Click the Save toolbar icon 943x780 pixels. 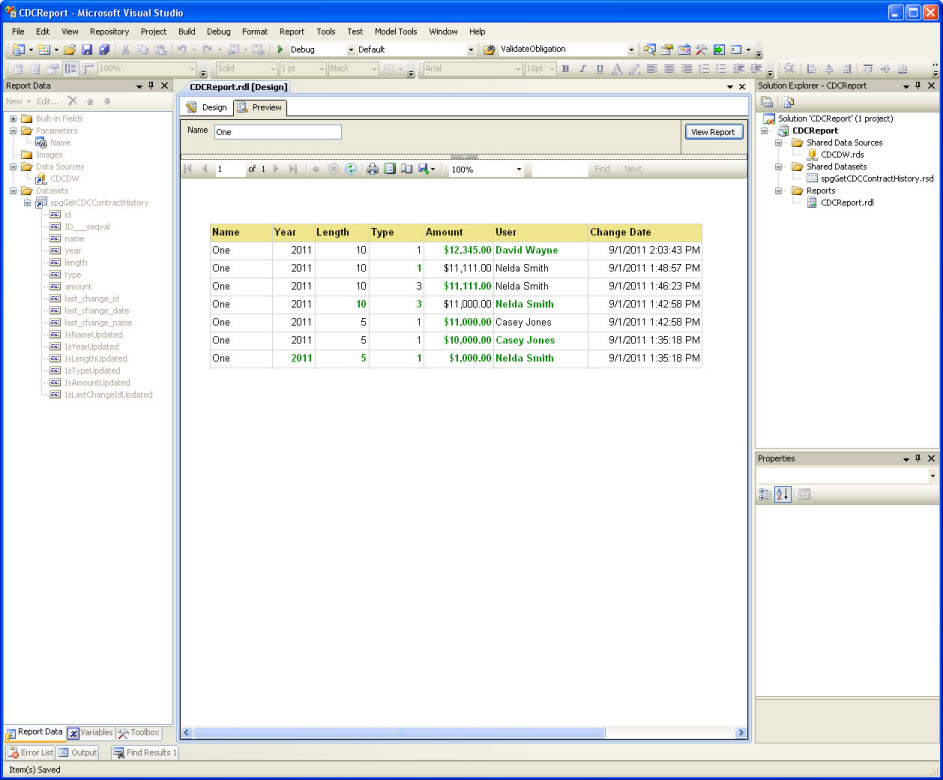point(87,50)
